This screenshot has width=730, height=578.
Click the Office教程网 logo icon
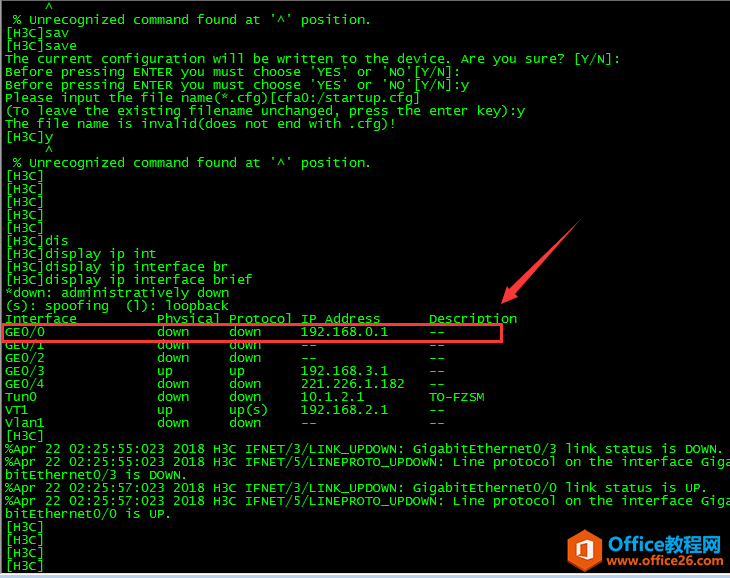[x=585, y=550]
